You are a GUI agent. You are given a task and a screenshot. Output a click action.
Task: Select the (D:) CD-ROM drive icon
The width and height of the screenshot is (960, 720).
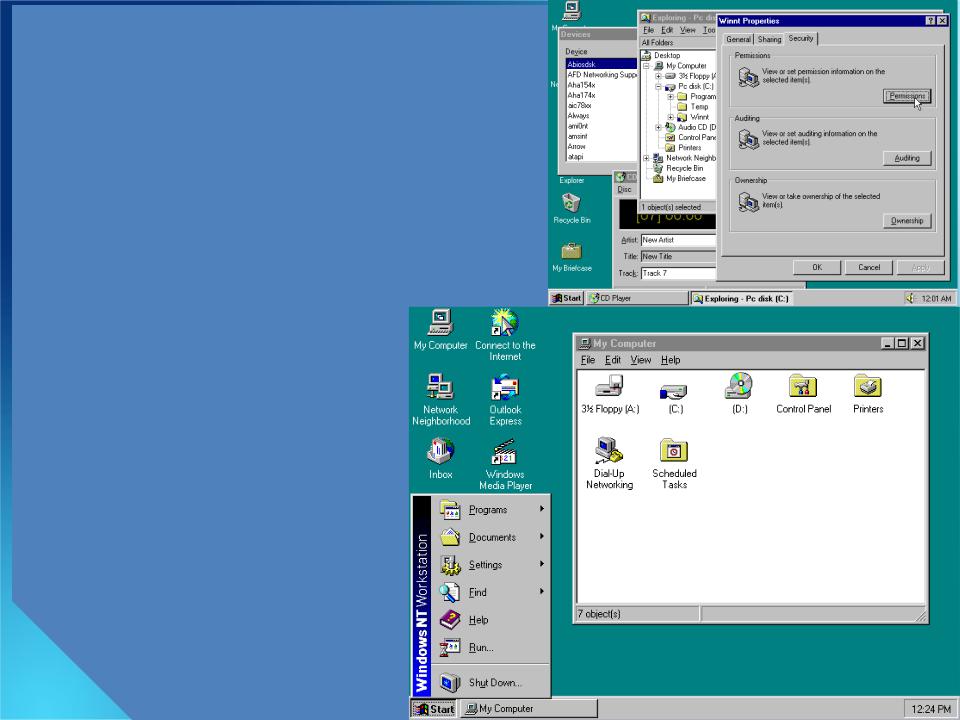click(x=740, y=393)
